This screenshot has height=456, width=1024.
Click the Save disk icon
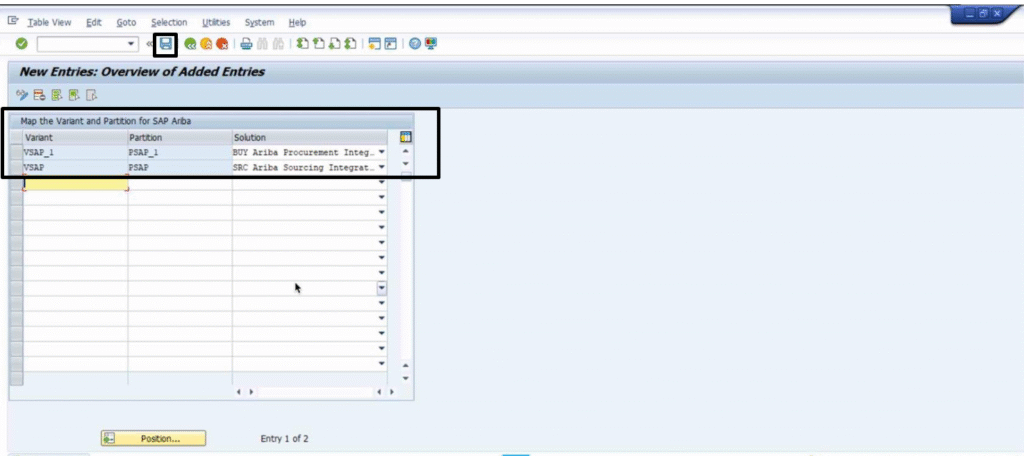tap(166, 44)
